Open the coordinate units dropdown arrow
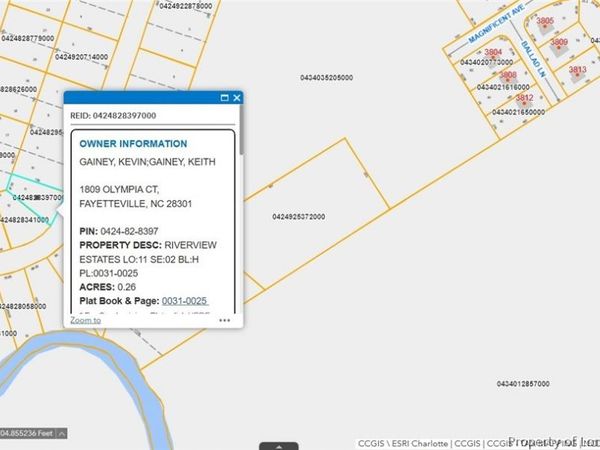600x450 pixels. click(x=62, y=433)
